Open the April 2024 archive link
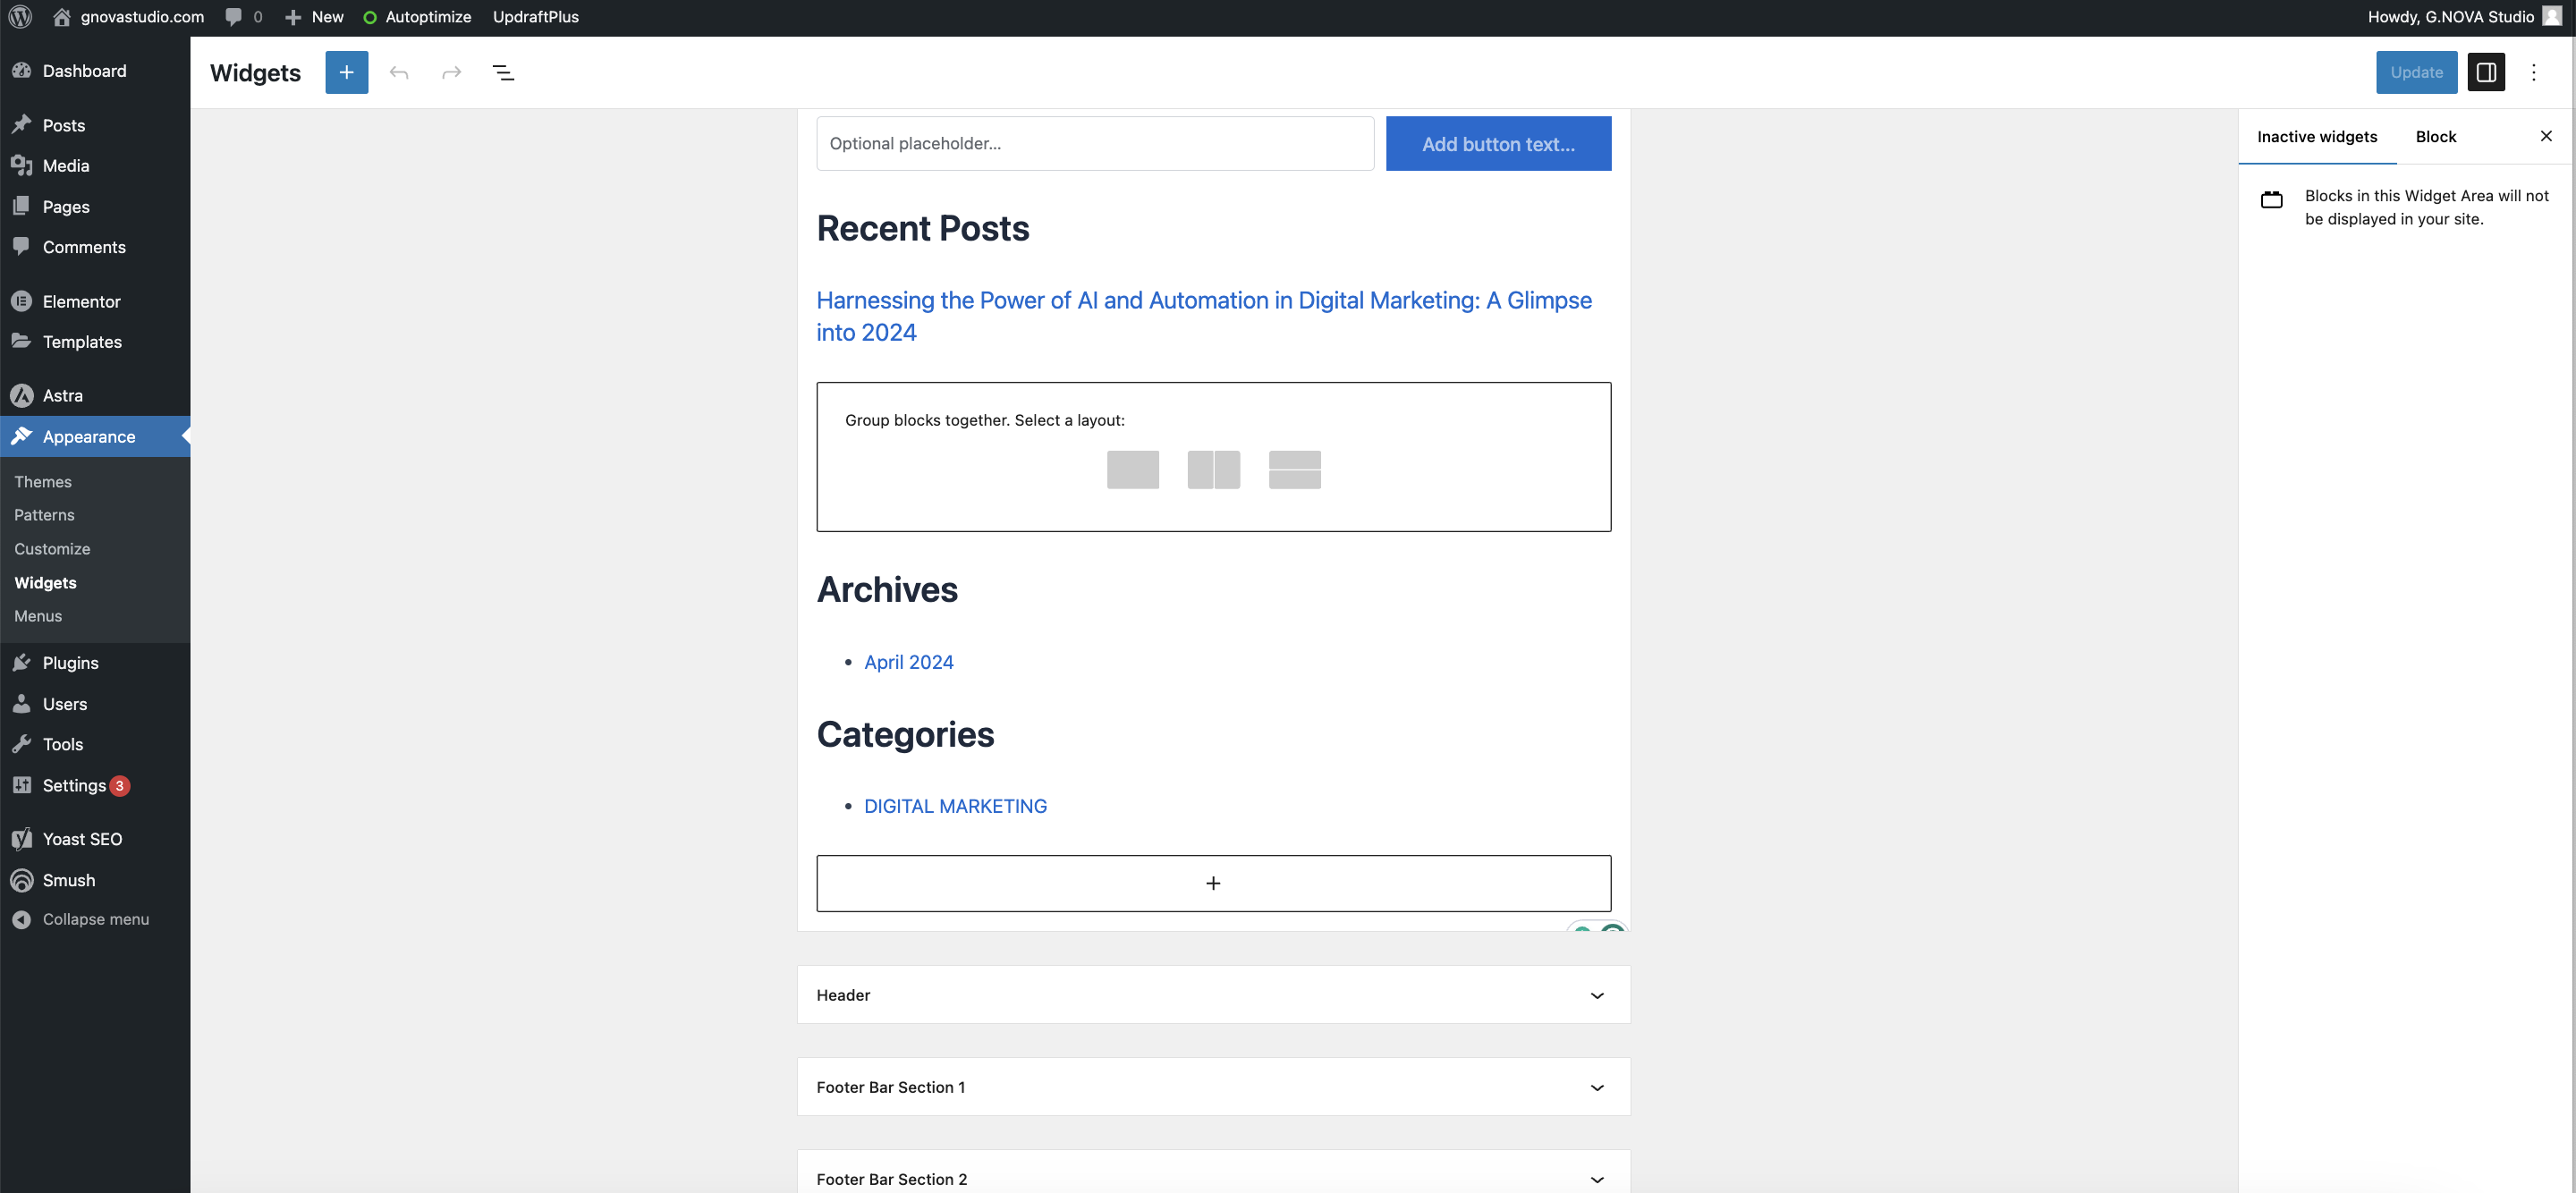Image resolution: width=2576 pixels, height=1193 pixels. tap(908, 662)
